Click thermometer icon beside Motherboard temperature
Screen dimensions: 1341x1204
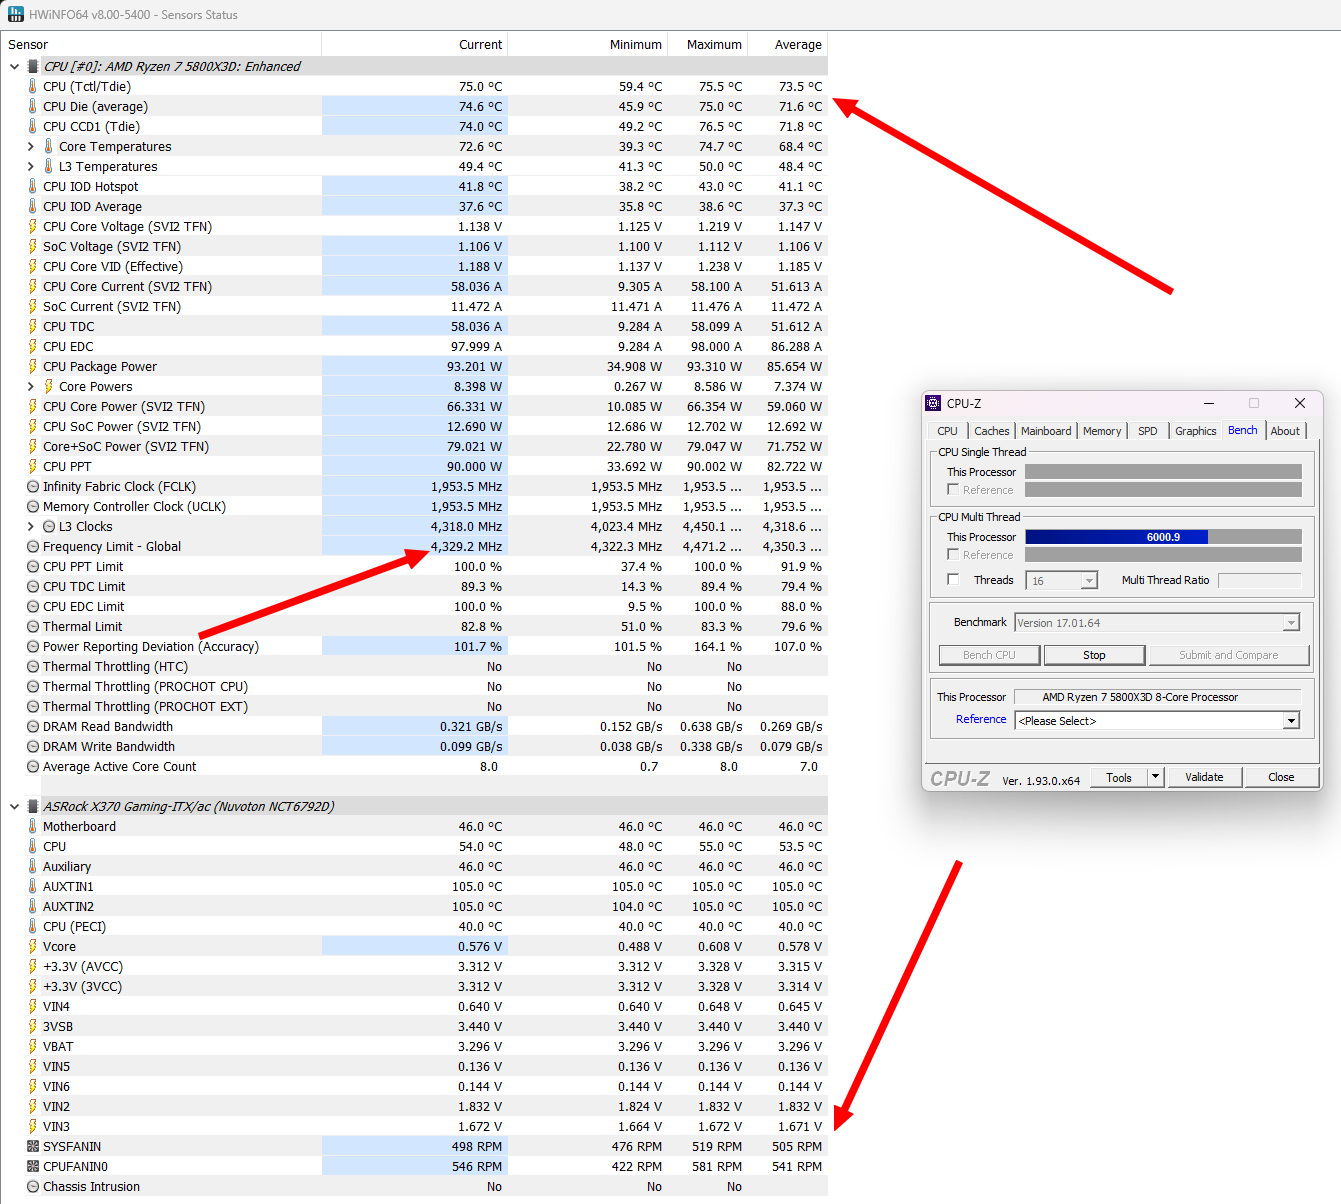[x=33, y=826]
